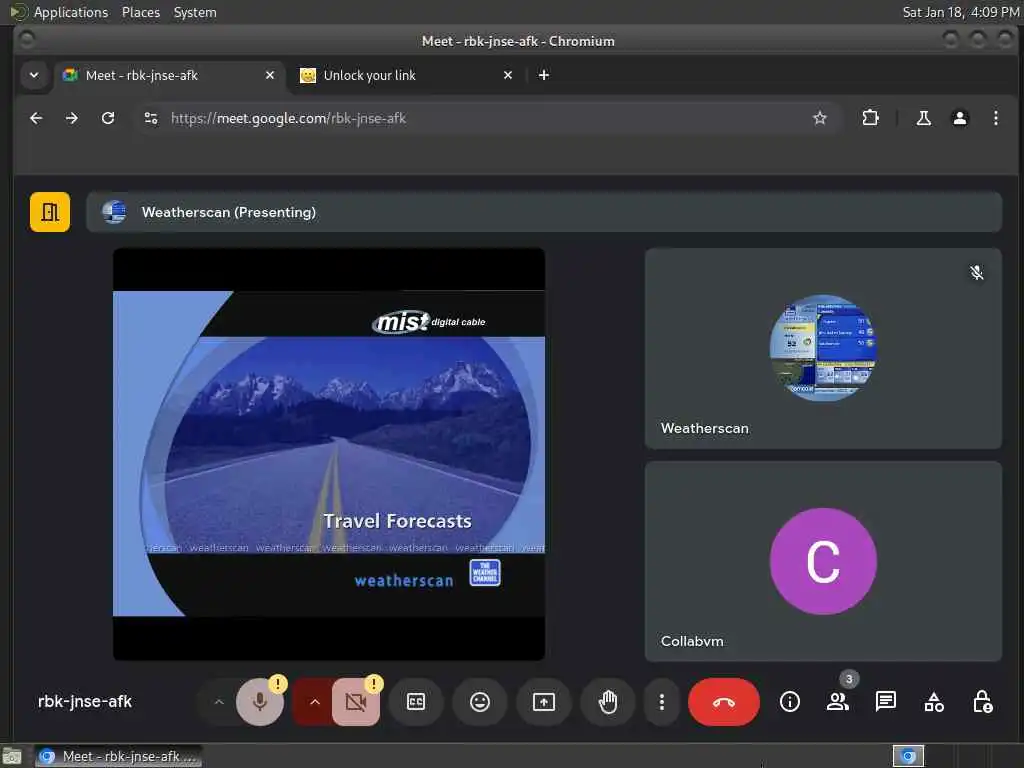Switch to the Meet - rbk-jnse-afk tab
This screenshot has height=768, width=1024.
pyautogui.click(x=170, y=76)
